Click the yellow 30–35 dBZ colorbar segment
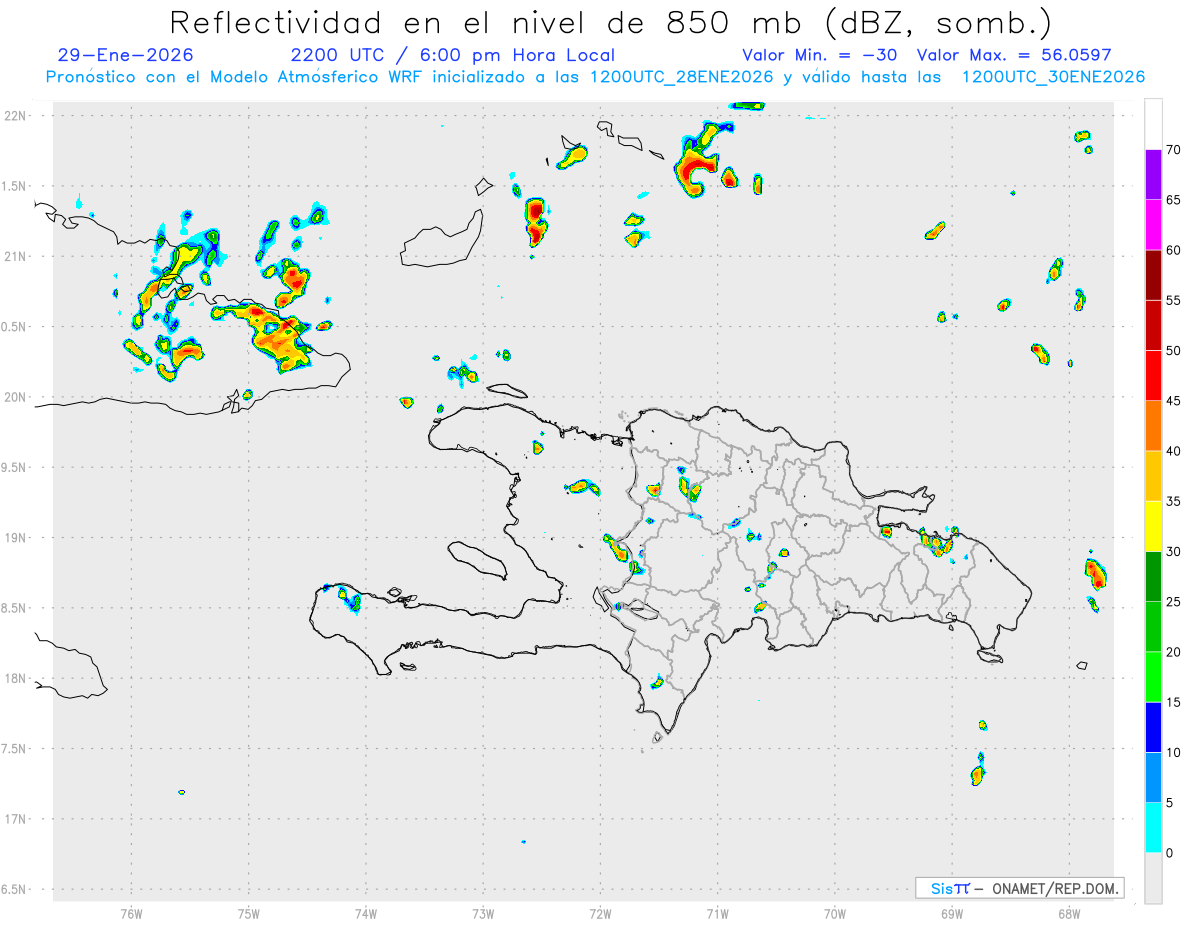 click(x=1153, y=527)
